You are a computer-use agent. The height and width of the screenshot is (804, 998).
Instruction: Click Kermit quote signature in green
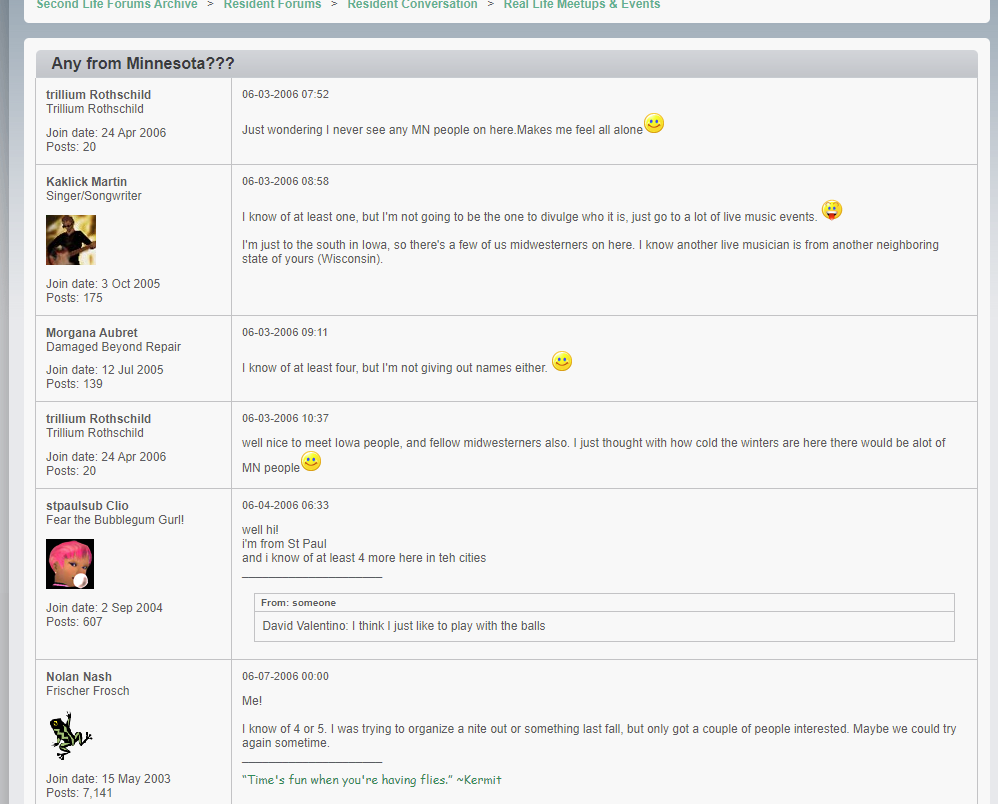(x=372, y=780)
